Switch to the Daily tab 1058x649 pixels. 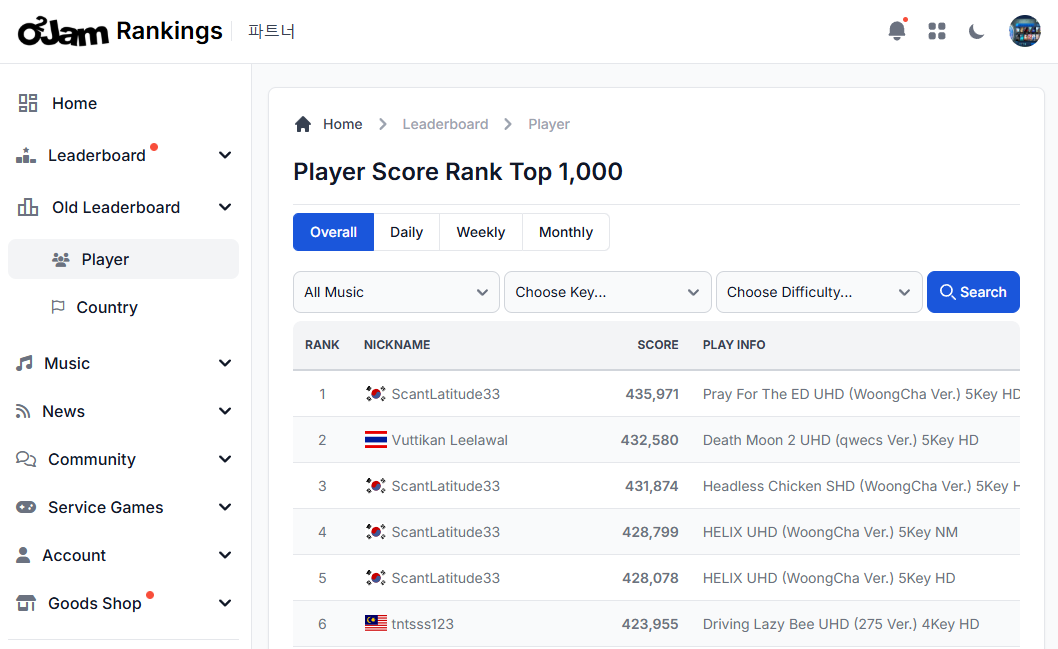(406, 232)
